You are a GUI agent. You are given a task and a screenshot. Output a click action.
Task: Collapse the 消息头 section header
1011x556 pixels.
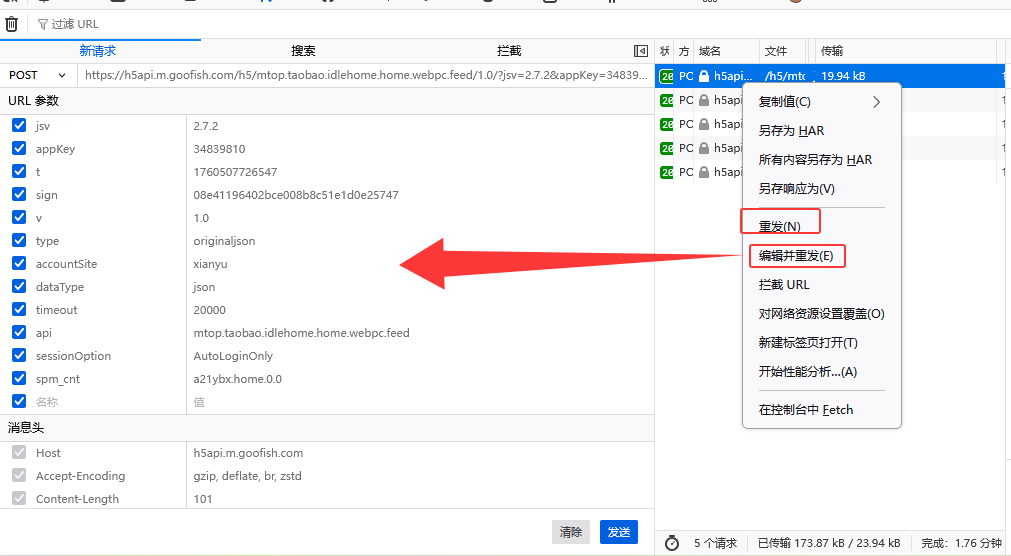(28, 428)
